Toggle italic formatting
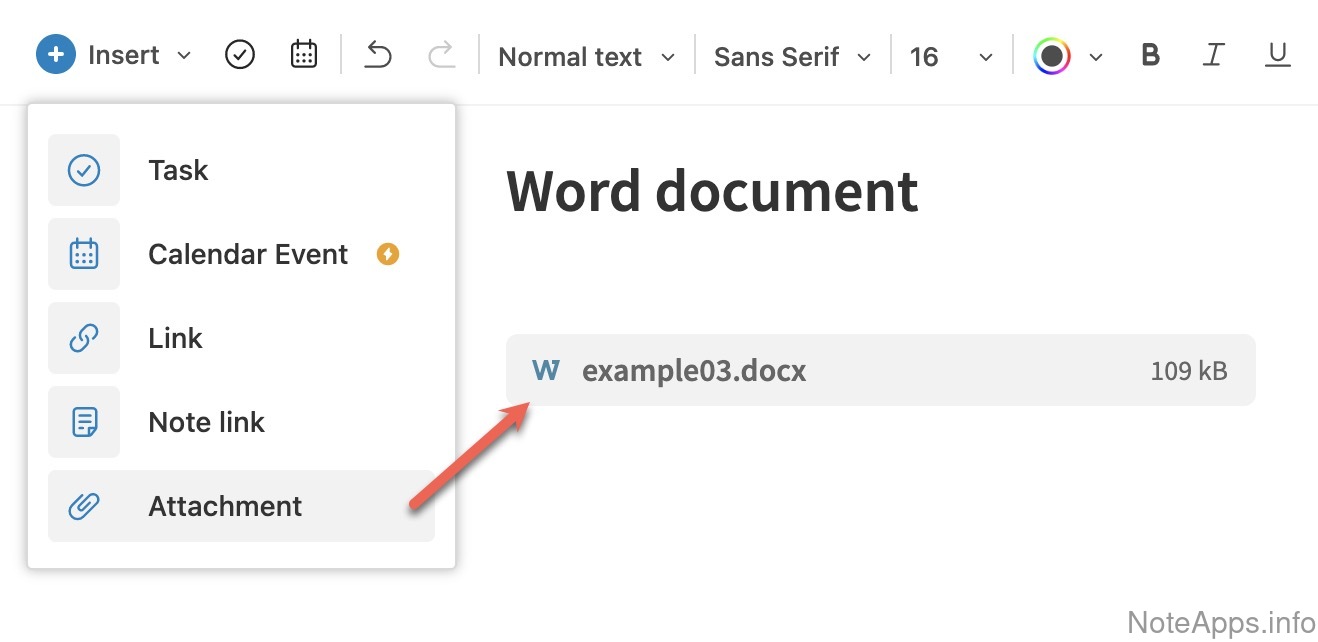 pos(1213,55)
